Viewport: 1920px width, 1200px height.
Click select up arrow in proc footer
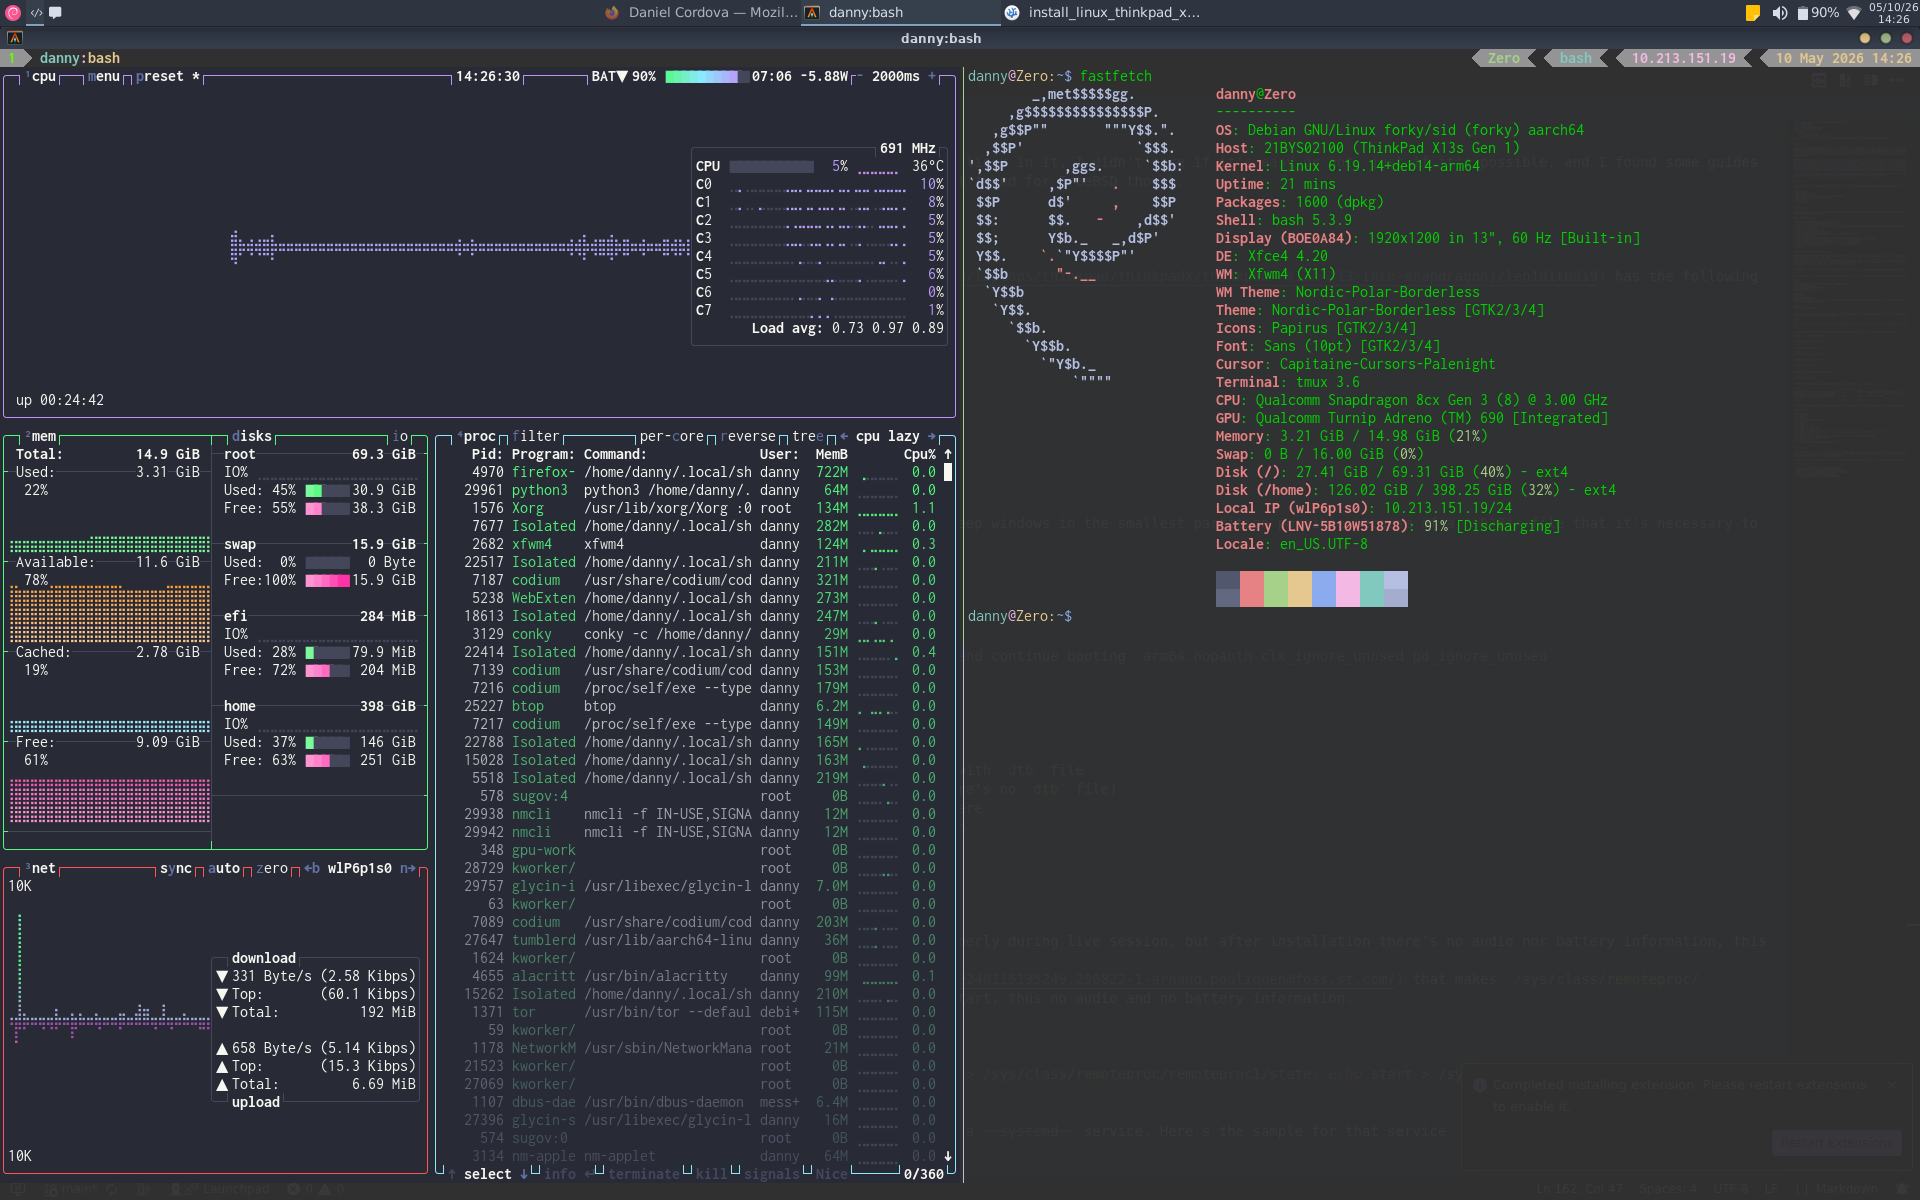point(452,1174)
